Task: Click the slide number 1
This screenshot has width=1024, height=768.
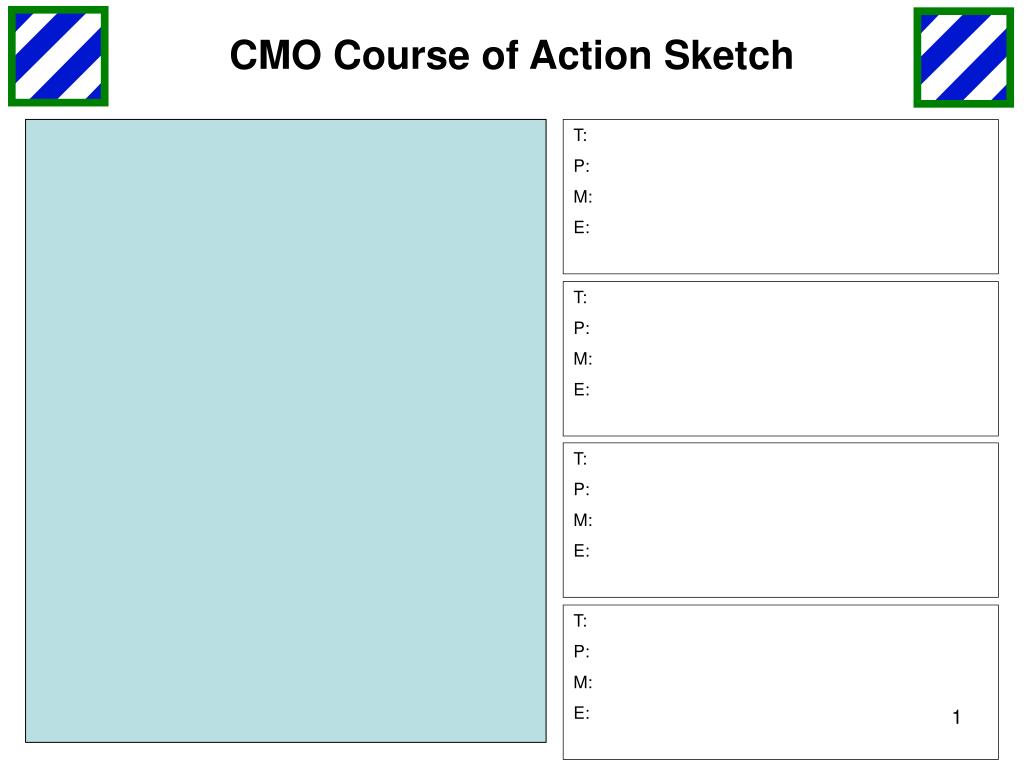Action: pyautogui.click(x=956, y=717)
